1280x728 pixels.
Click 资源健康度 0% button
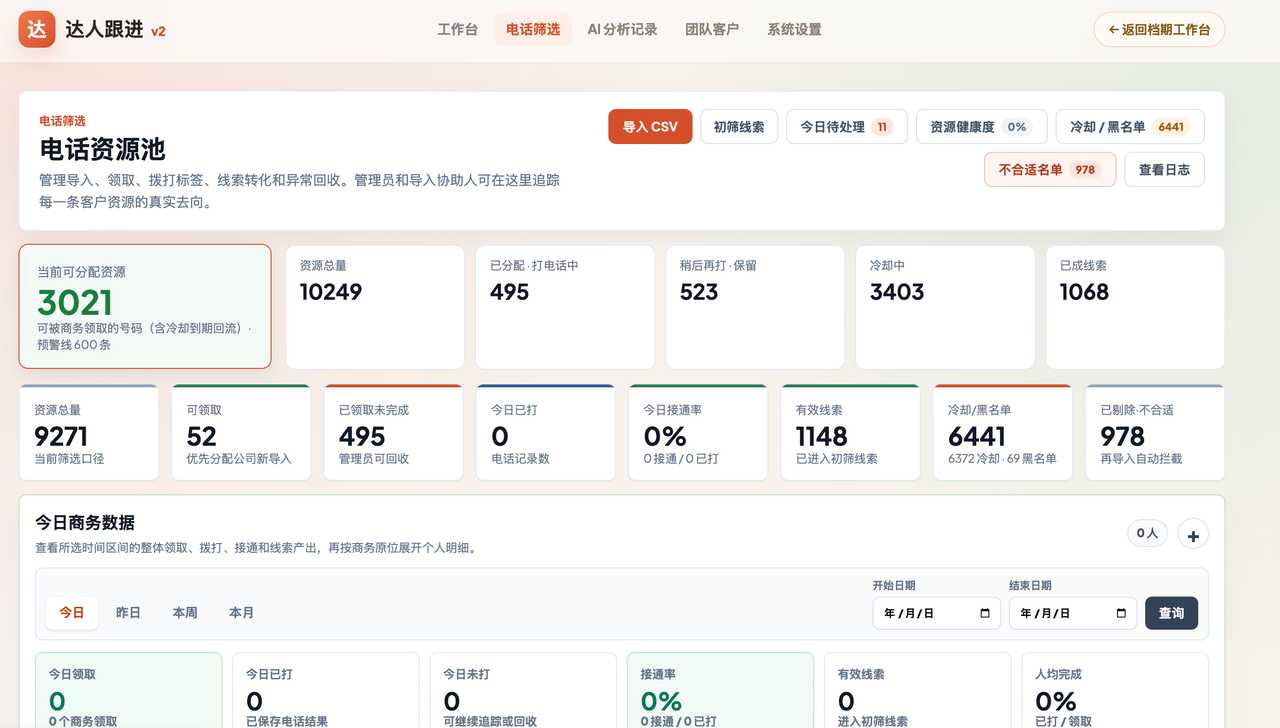click(x=981, y=127)
